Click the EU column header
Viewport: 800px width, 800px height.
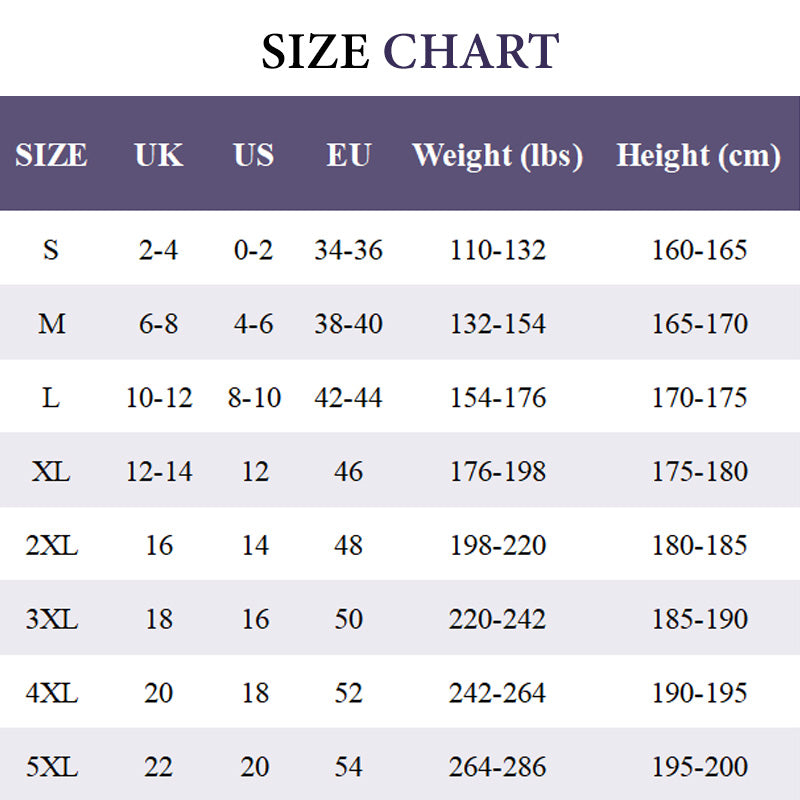(x=348, y=155)
